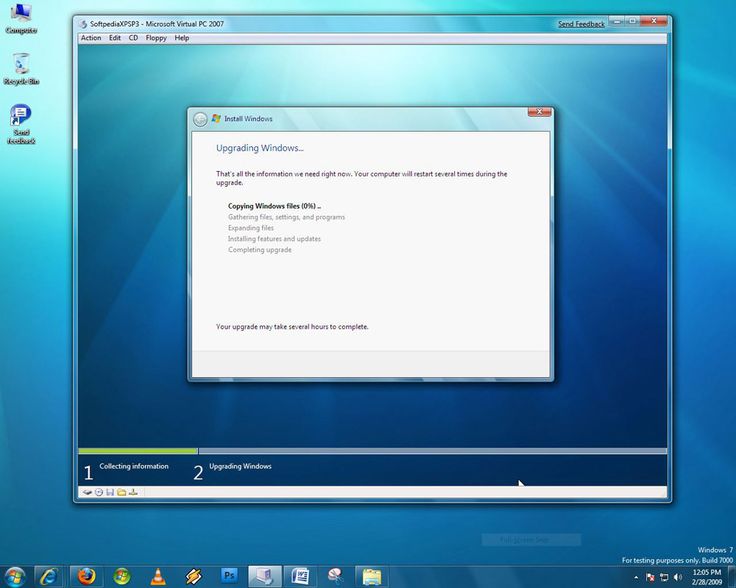Viewport: 736px width, 588px height.
Task: Switch to Firefox in taskbar
Action: pos(86,576)
